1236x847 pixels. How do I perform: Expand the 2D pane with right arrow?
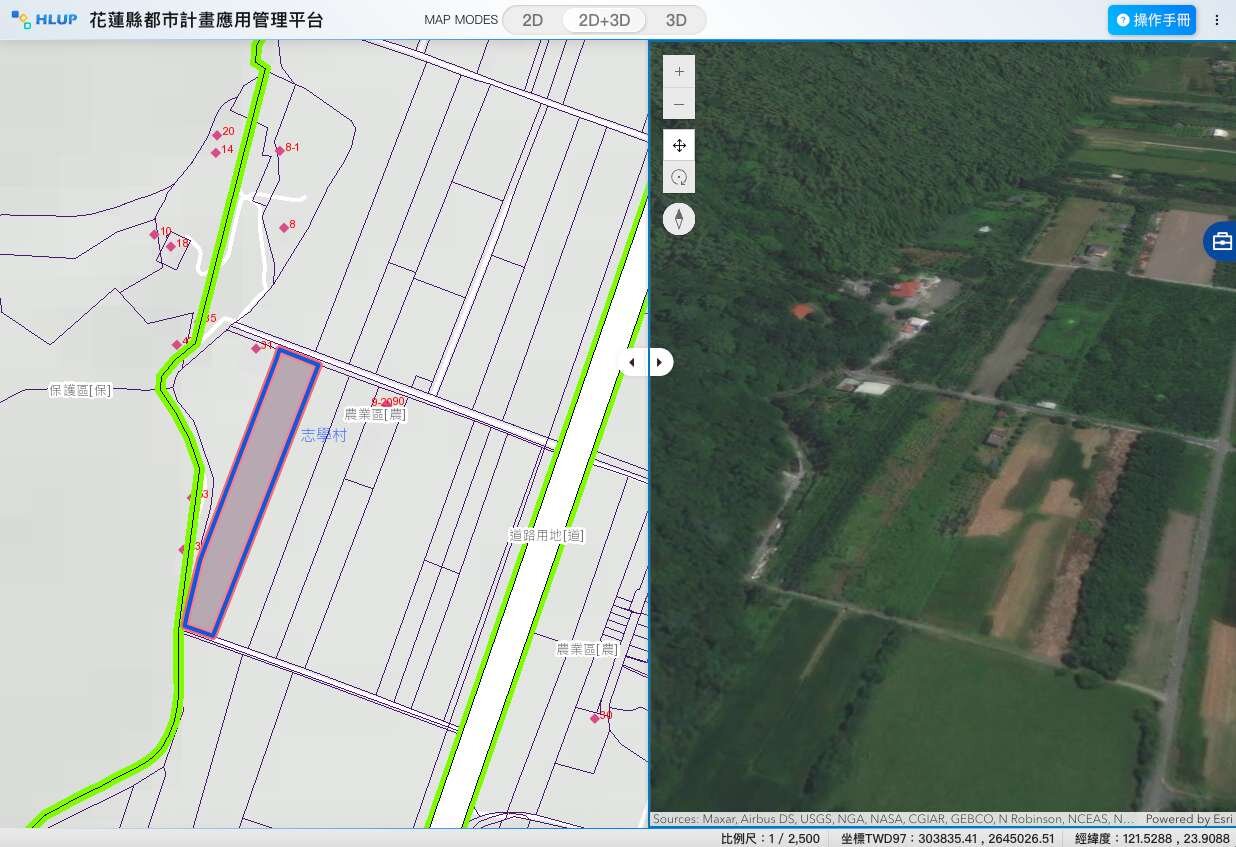coord(661,362)
